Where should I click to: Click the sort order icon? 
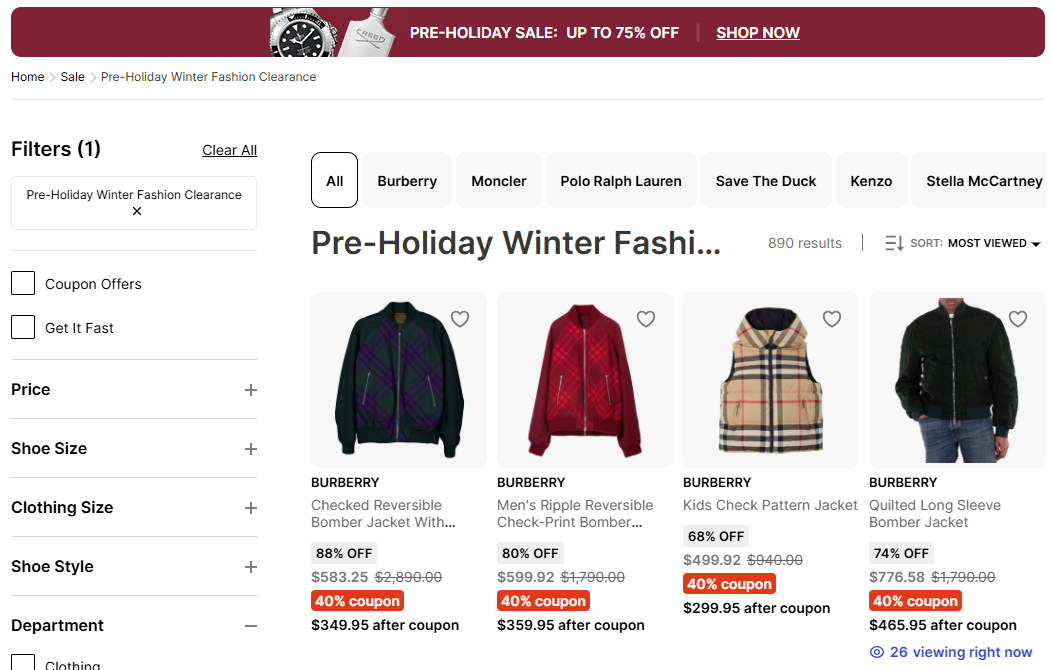(x=894, y=243)
